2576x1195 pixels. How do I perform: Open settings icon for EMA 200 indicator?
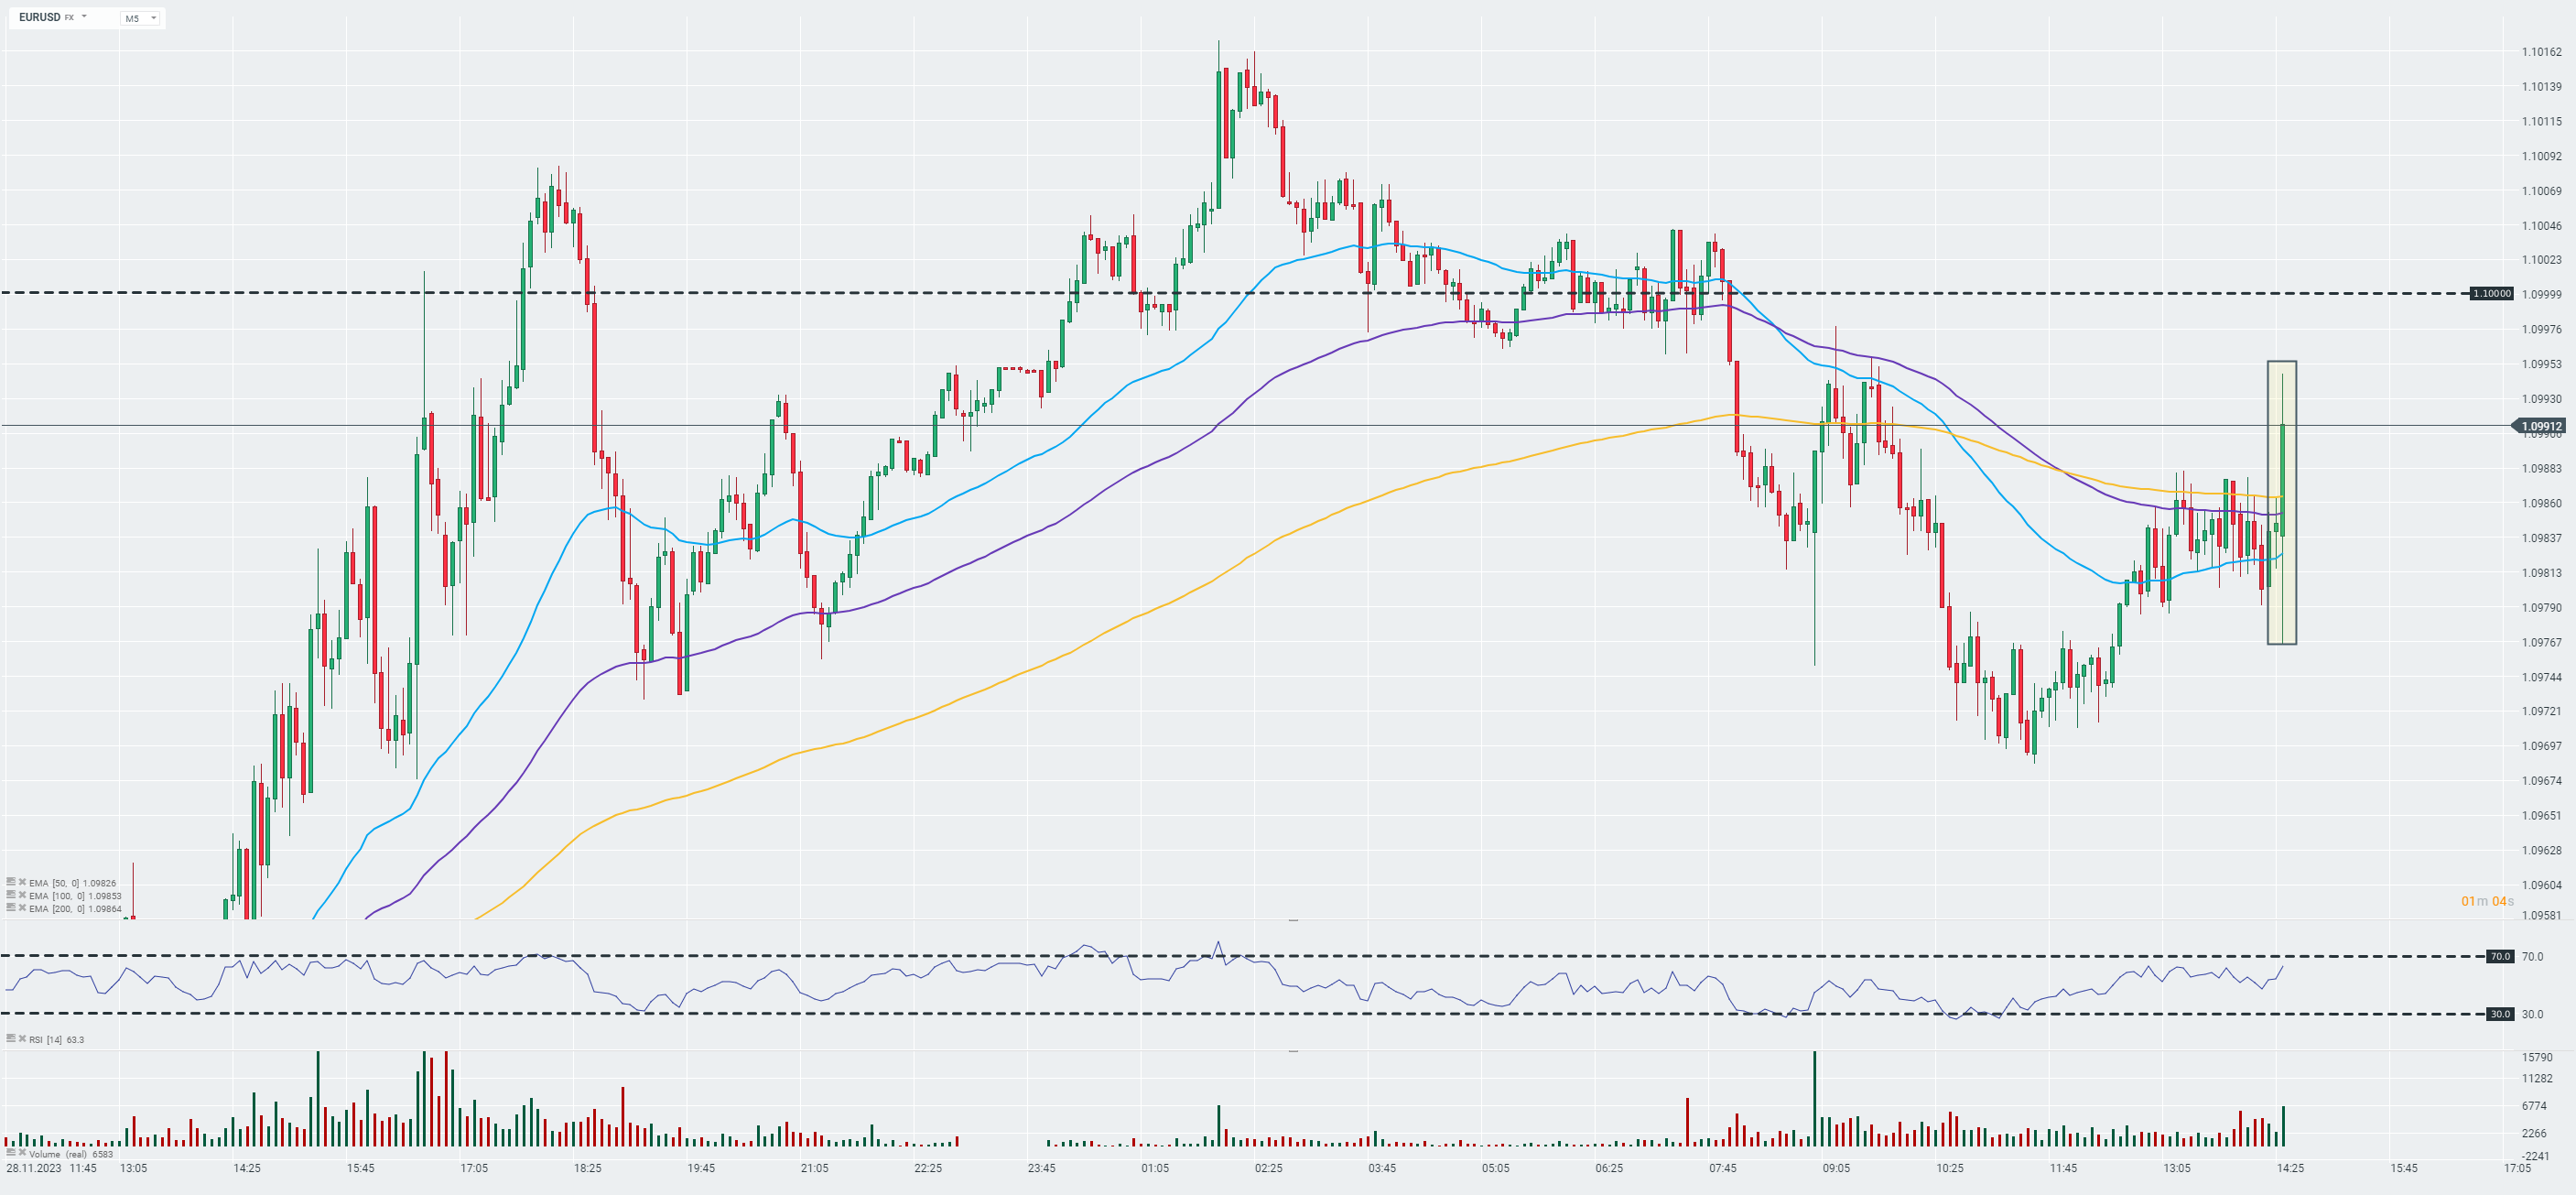click(x=10, y=908)
